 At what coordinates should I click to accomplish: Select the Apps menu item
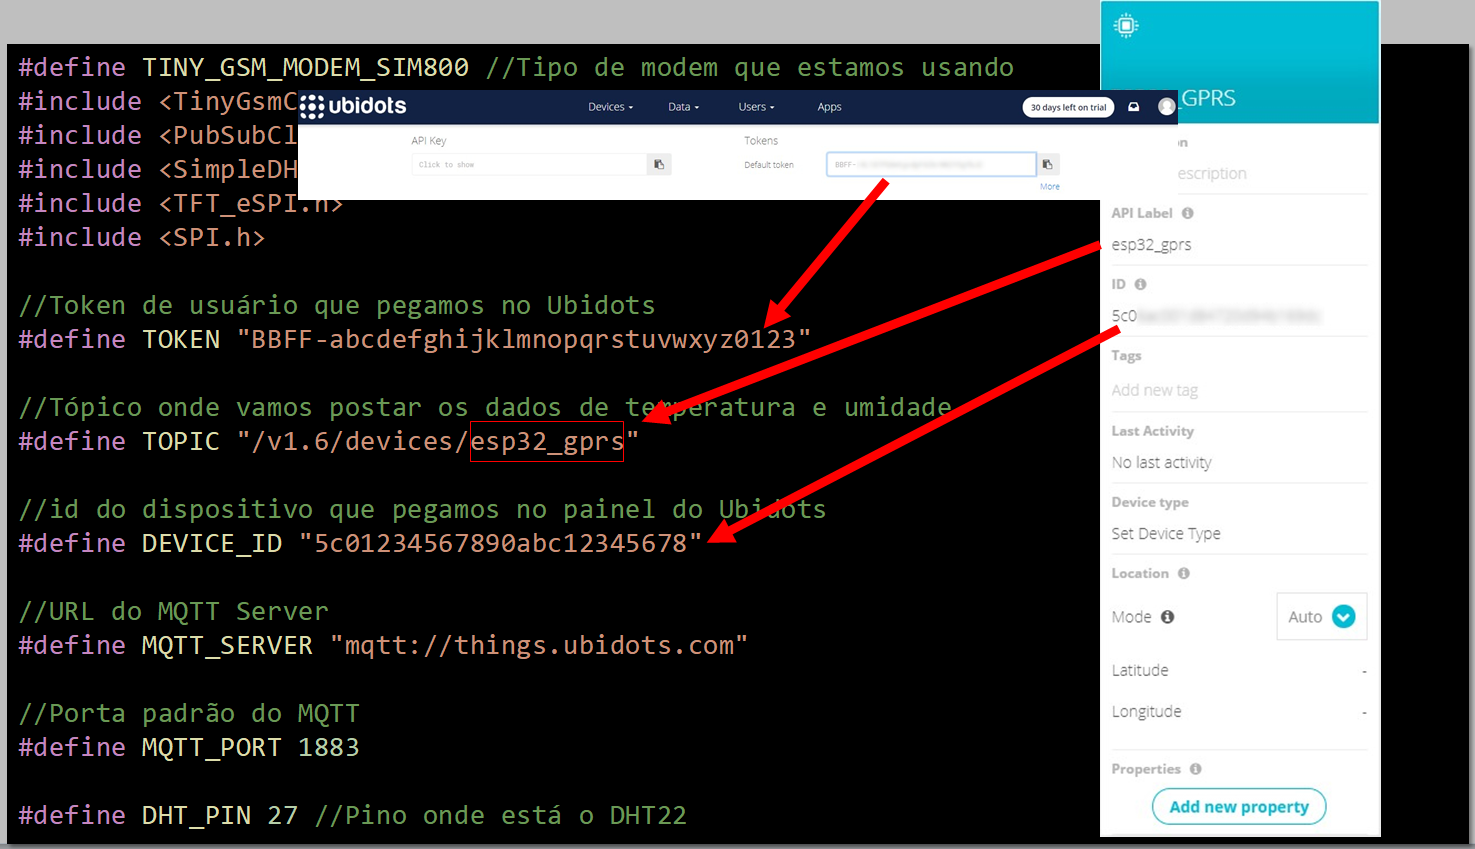(829, 107)
